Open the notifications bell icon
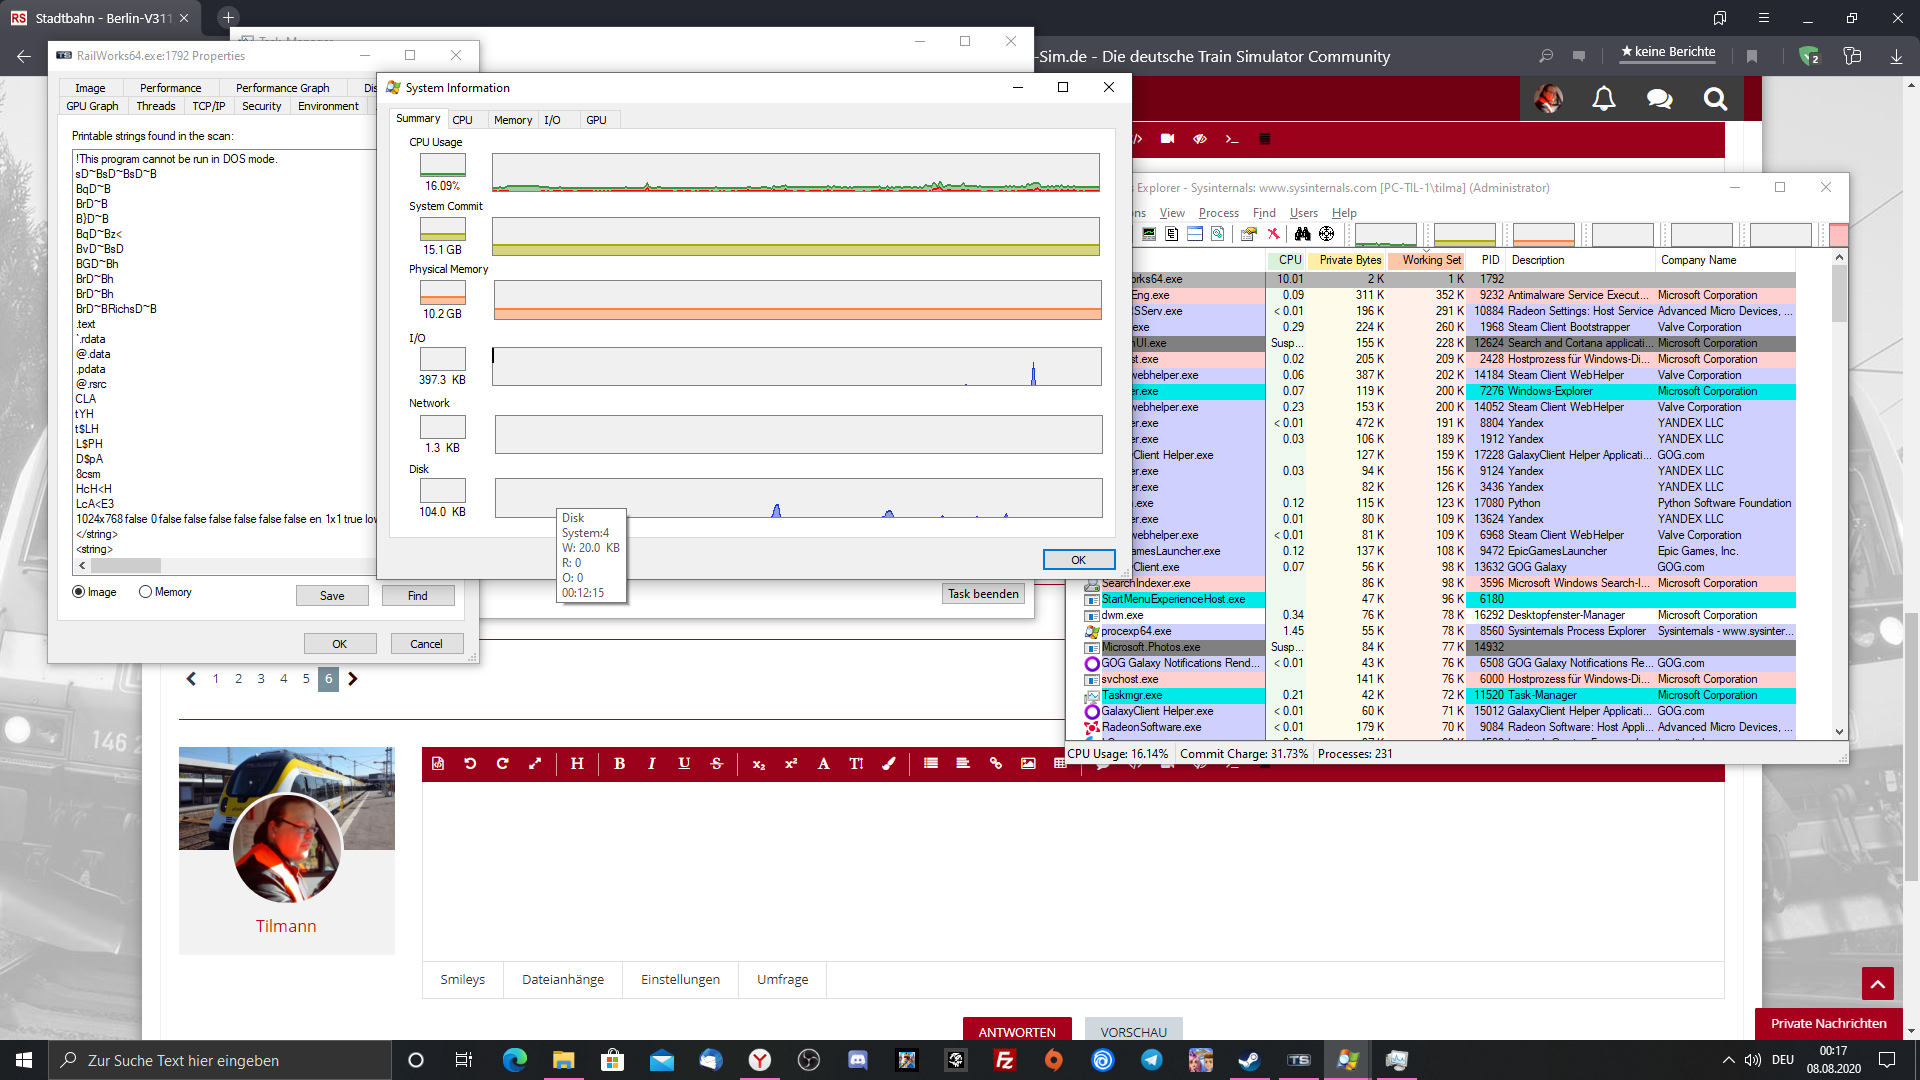This screenshot has height=1080, width=1920. click(1604, 99)
